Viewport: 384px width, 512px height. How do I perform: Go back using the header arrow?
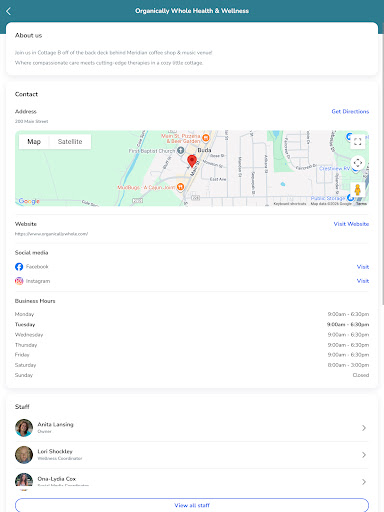coord(9,11)
